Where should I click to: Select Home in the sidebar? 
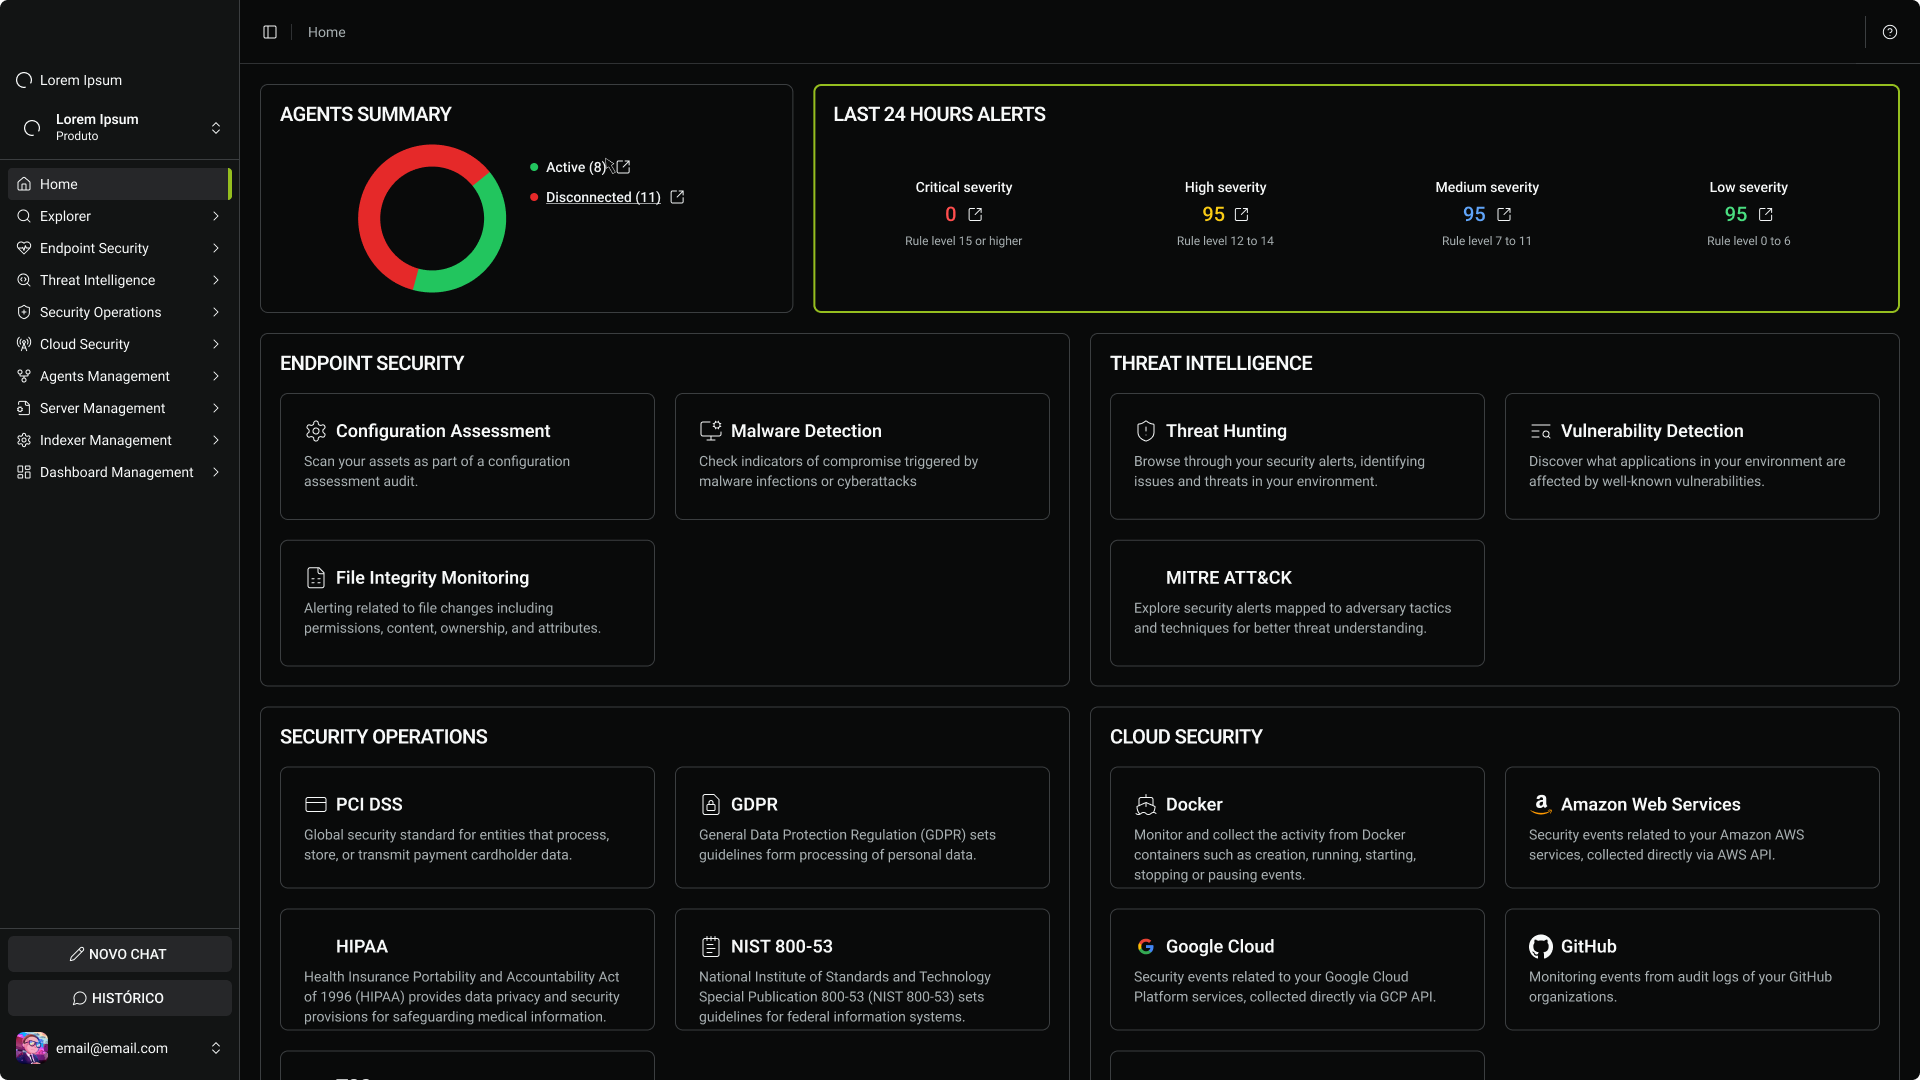[120, 184]
